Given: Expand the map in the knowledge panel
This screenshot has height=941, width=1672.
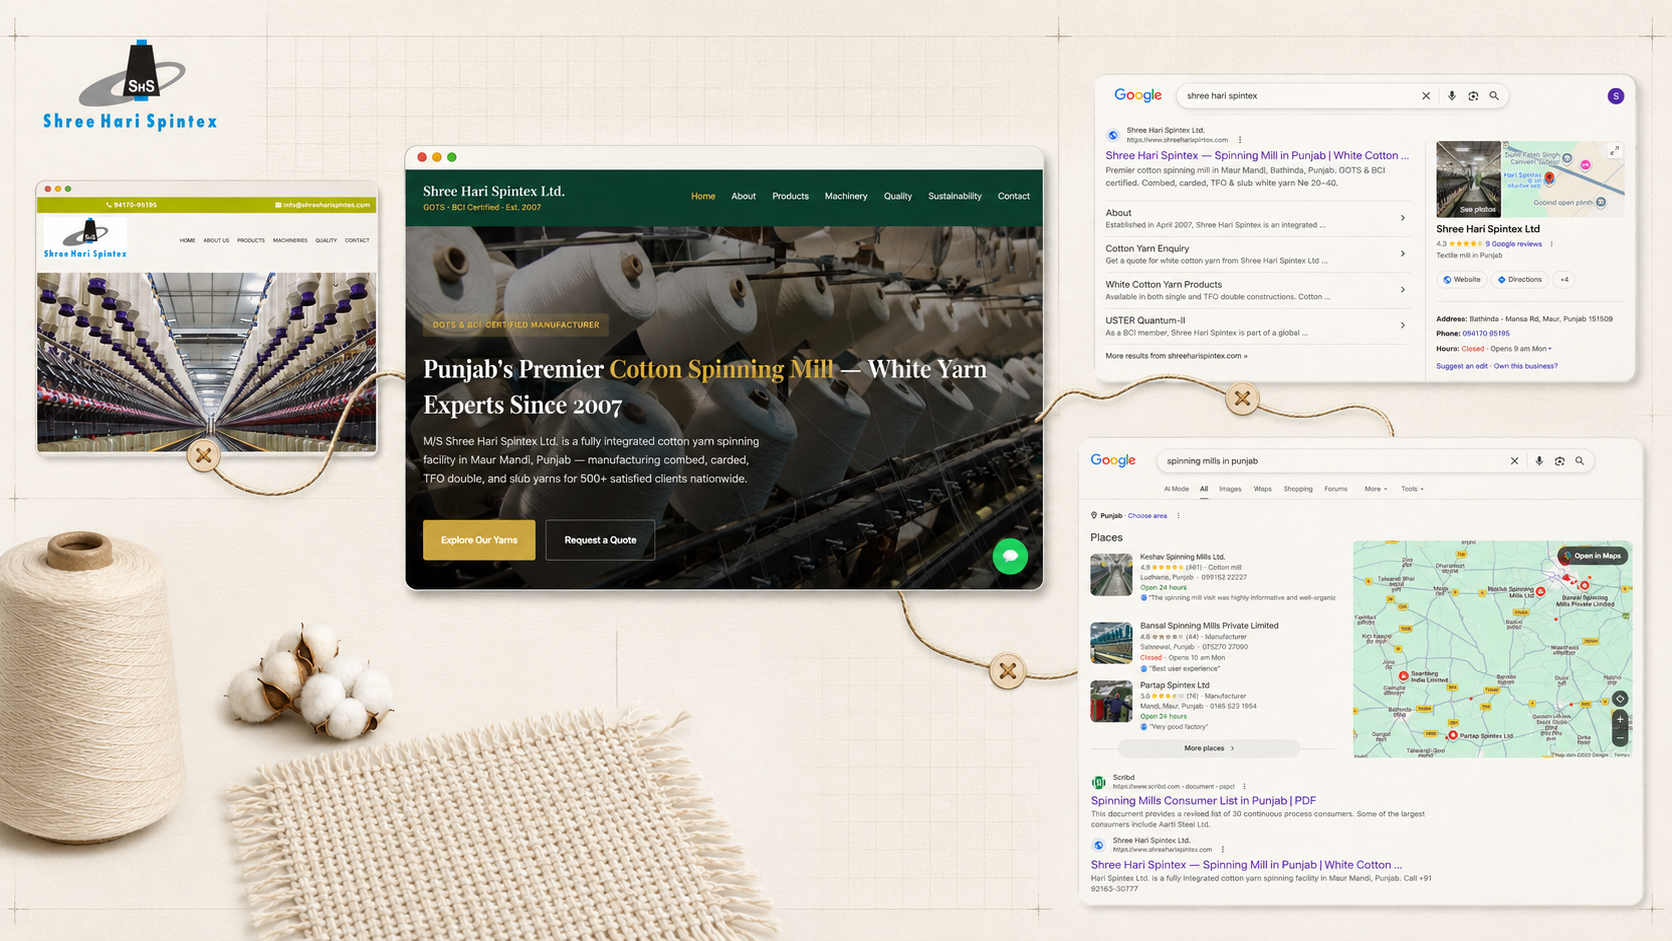Looking at the screenshot, I should coord(1614,151).
